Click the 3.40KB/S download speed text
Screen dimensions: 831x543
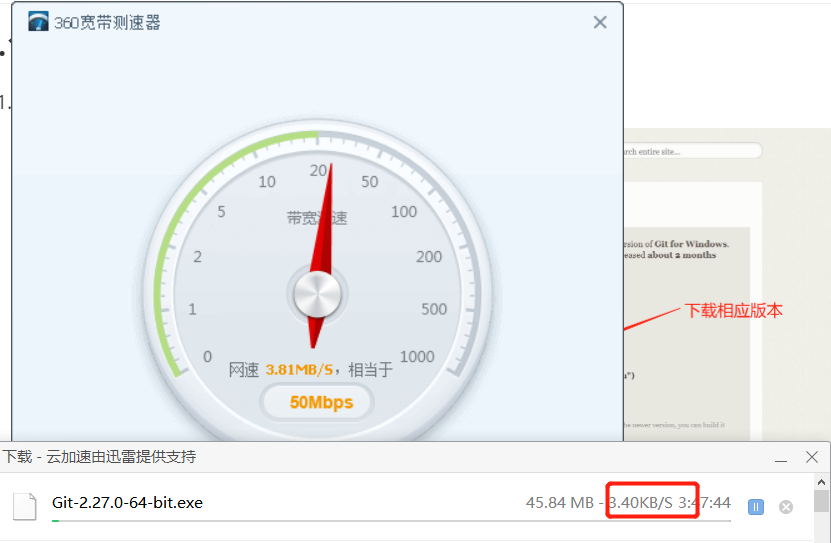pyautogui.click(x=640, y=502)
